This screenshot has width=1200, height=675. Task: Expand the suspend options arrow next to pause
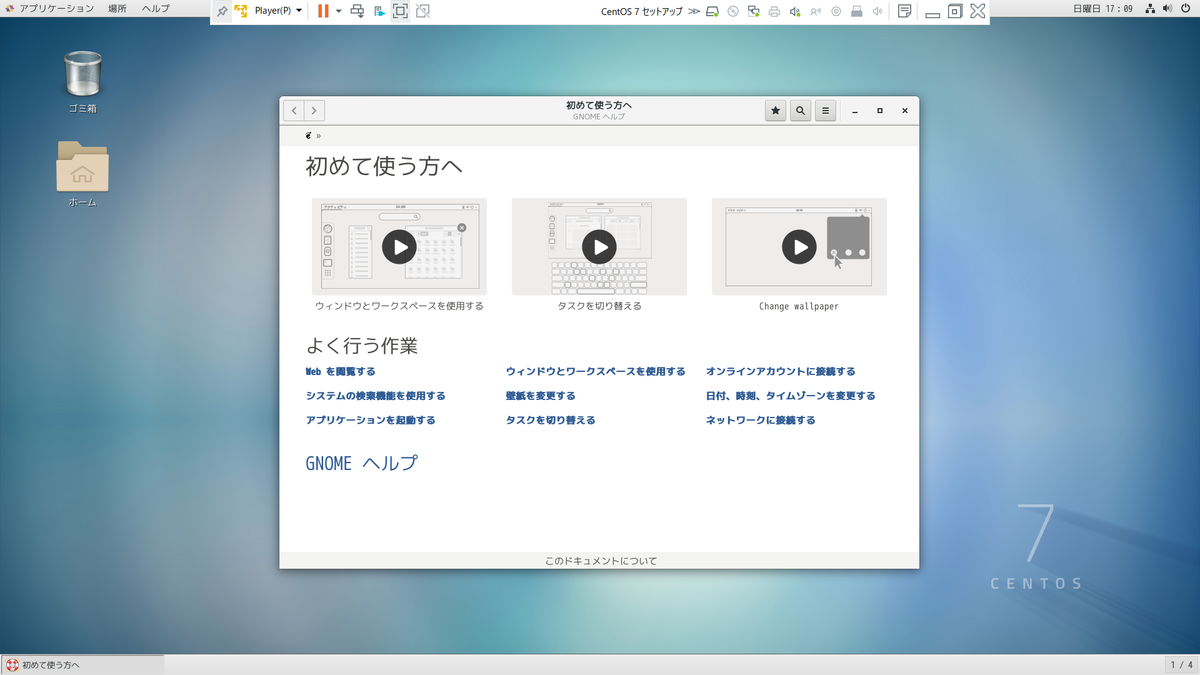pyautogui.click(x=338, y=11)
